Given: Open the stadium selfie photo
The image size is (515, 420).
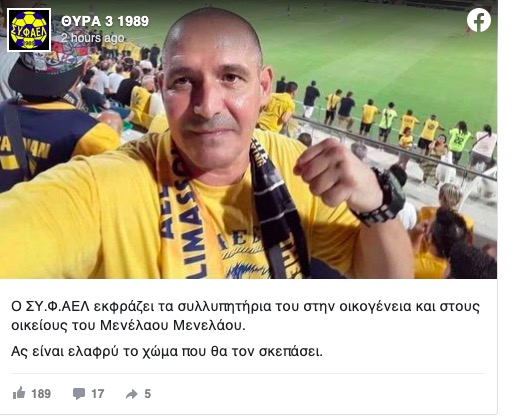Looking at the screenshot, I should tap(248, 139).
